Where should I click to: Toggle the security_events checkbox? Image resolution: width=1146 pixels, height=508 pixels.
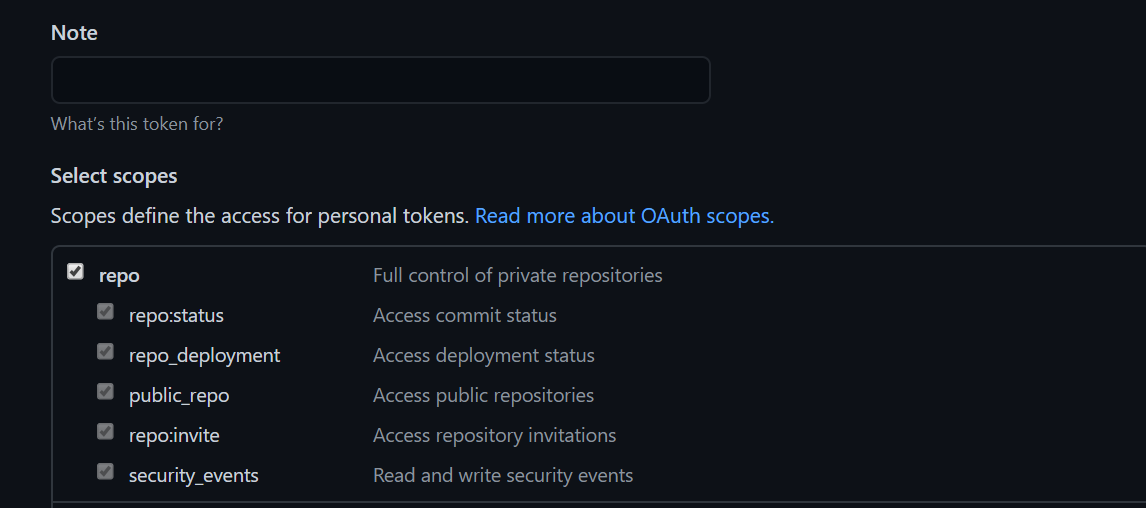click(105, 472)
